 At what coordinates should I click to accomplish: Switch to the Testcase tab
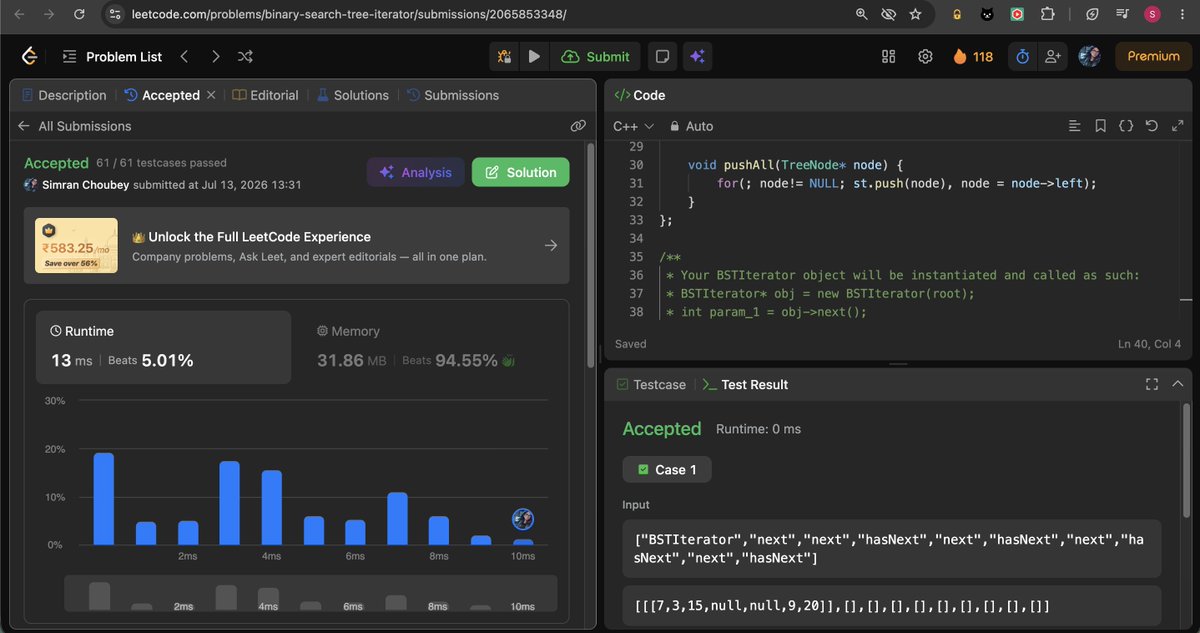click(651, 384)
